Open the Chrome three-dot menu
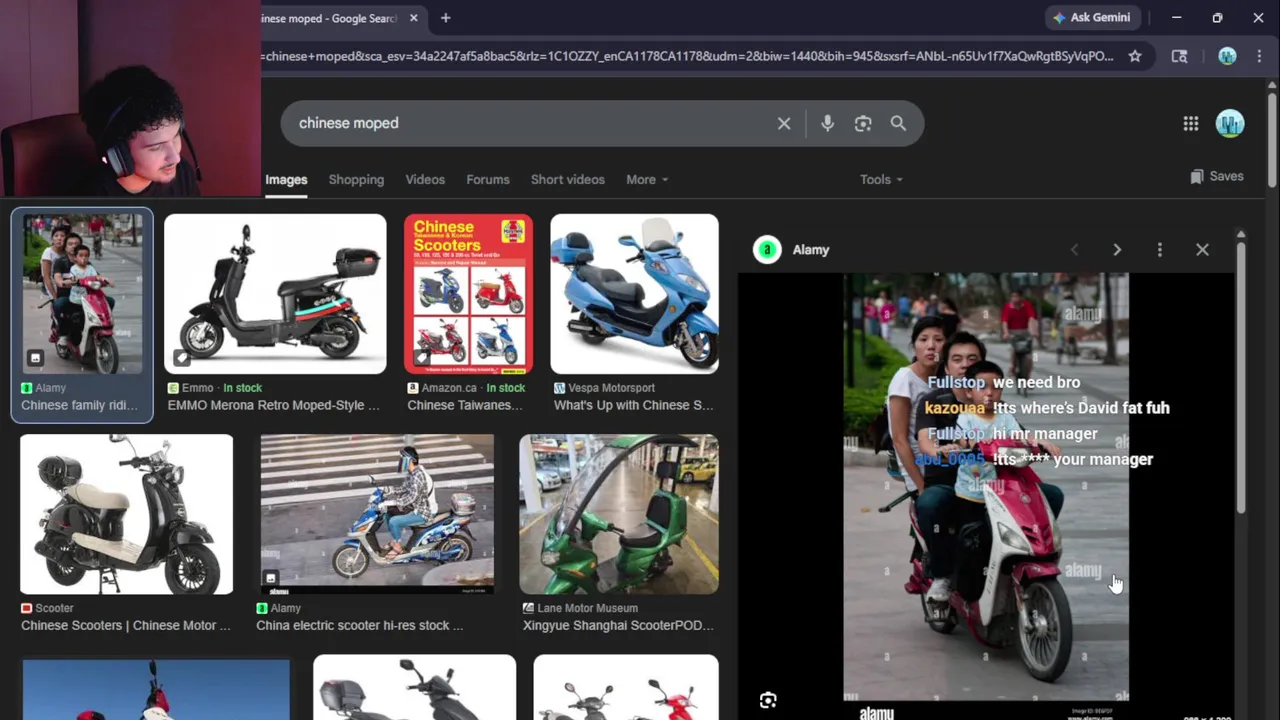The width and height of the screenshot is (1280, 720). (x=1259, y=56)
